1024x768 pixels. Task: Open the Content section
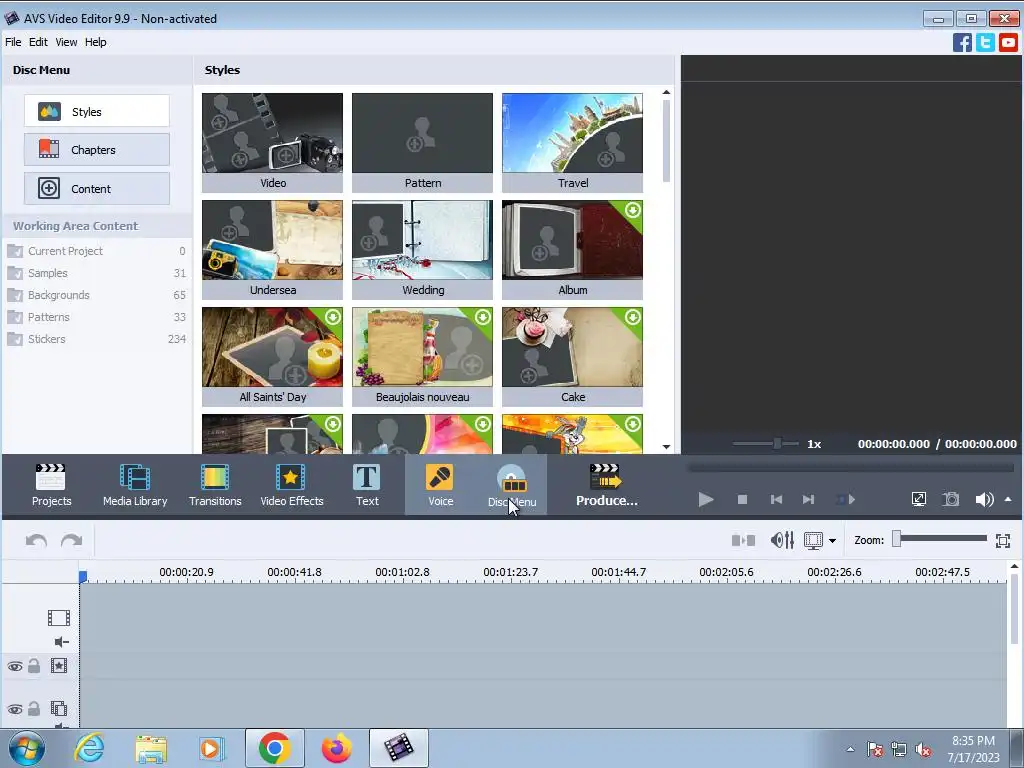97,189
